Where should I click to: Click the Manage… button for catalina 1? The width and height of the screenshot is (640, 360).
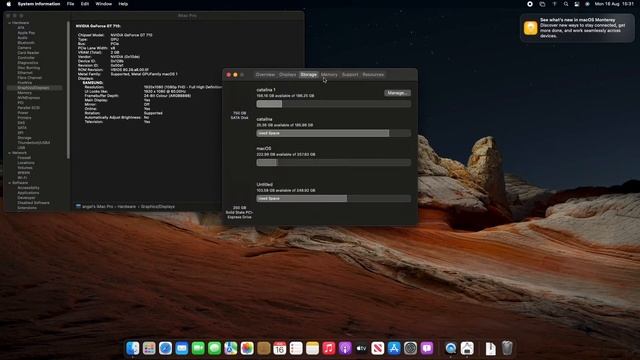point(397,93)
